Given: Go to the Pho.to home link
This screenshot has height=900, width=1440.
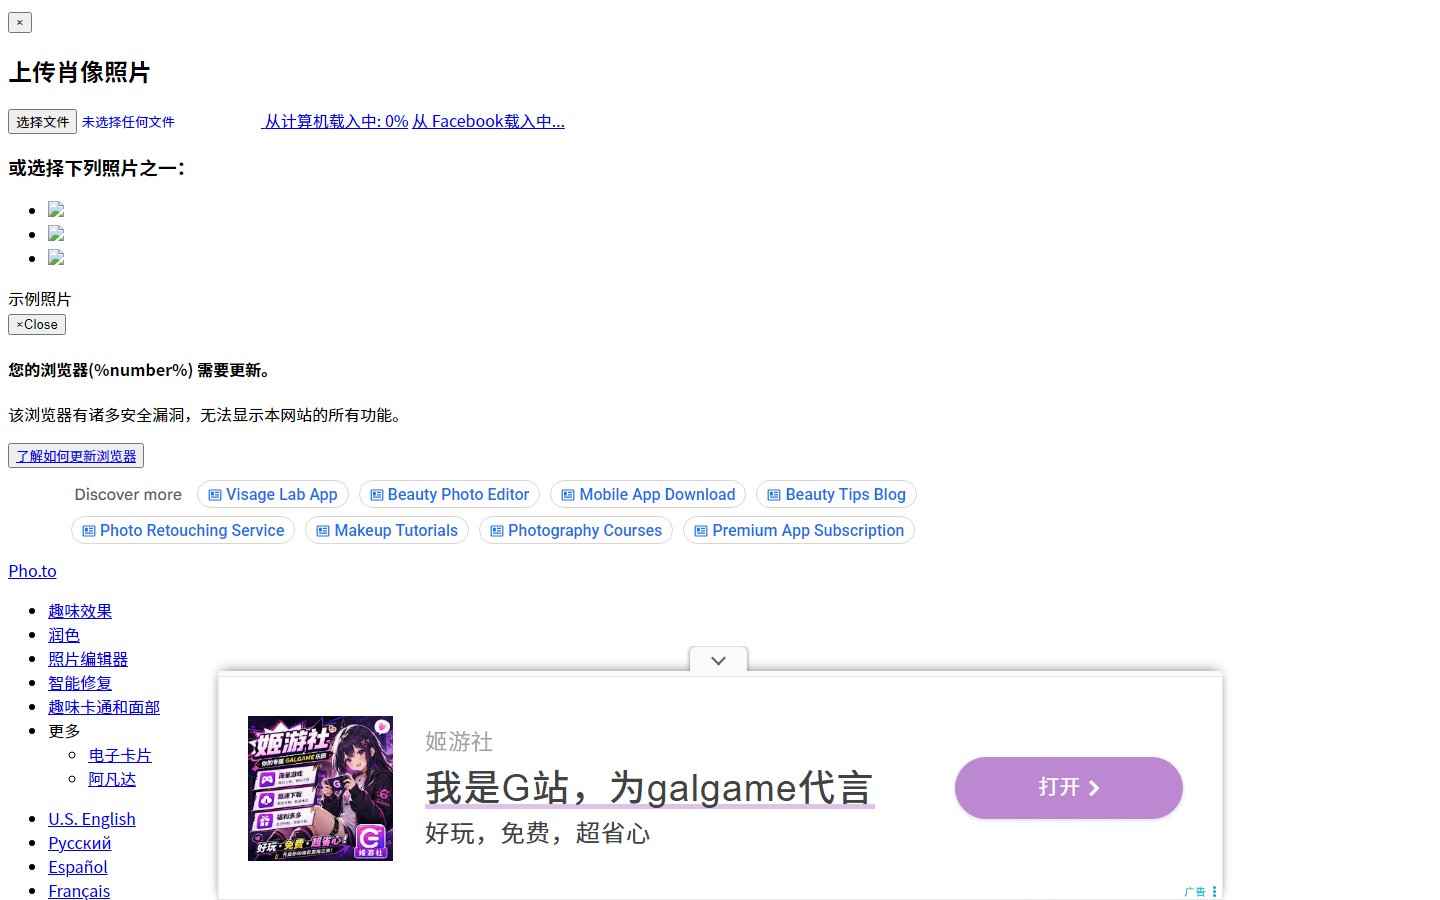Looking at the screenshot, I should pos(32,571).
